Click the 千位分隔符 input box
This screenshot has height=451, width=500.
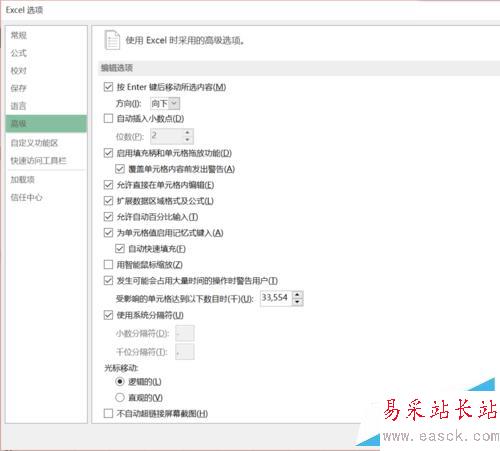(185, 352)
